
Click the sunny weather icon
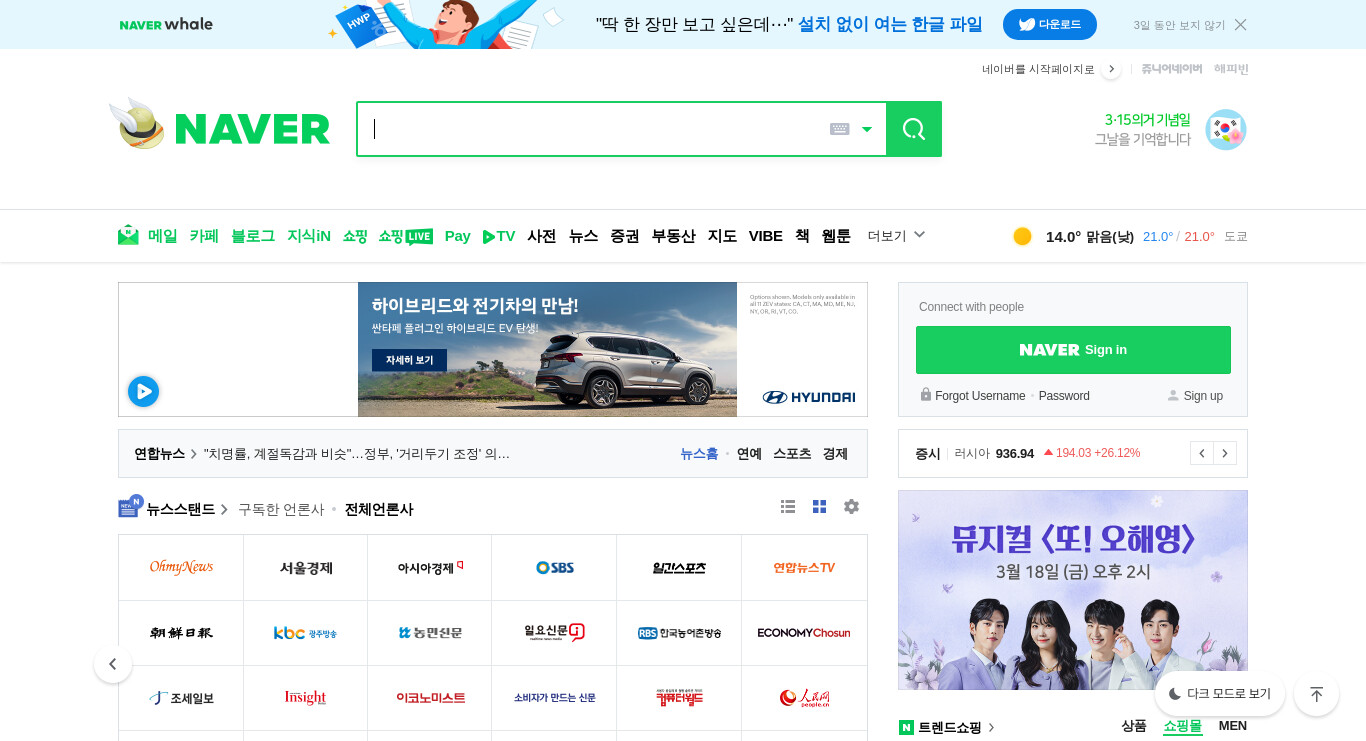tap(1022, 236)
